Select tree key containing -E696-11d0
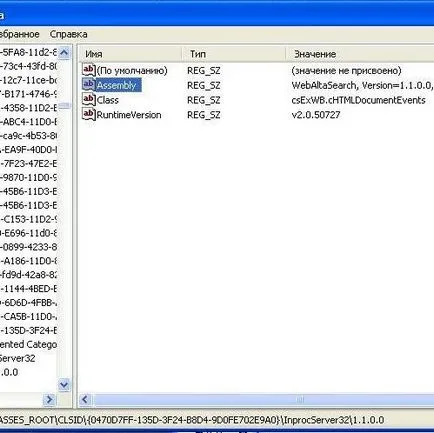The width and height of the screenshot is (434, 433). pos(28,233)
